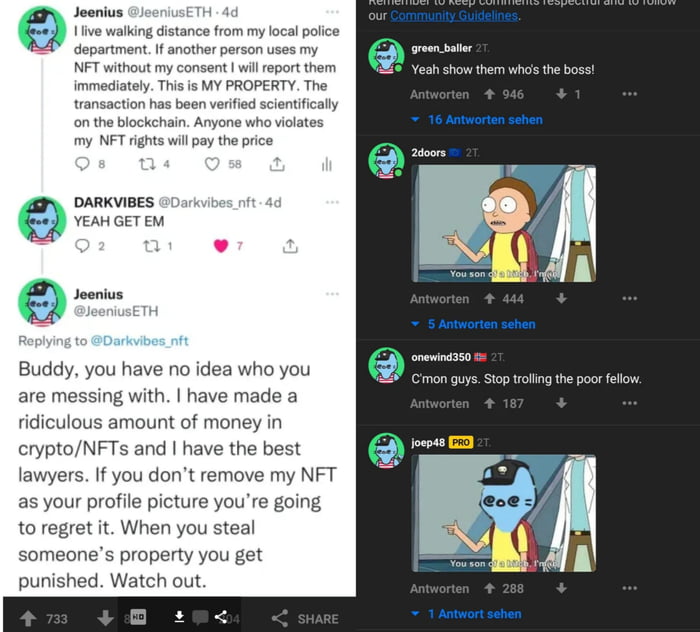Click the HD badge icon in bottom bar

139,617
